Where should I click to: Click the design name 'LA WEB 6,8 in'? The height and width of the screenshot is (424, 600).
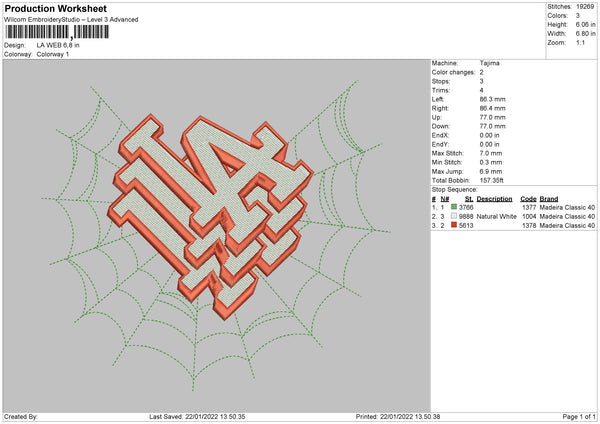click(58, 45)
